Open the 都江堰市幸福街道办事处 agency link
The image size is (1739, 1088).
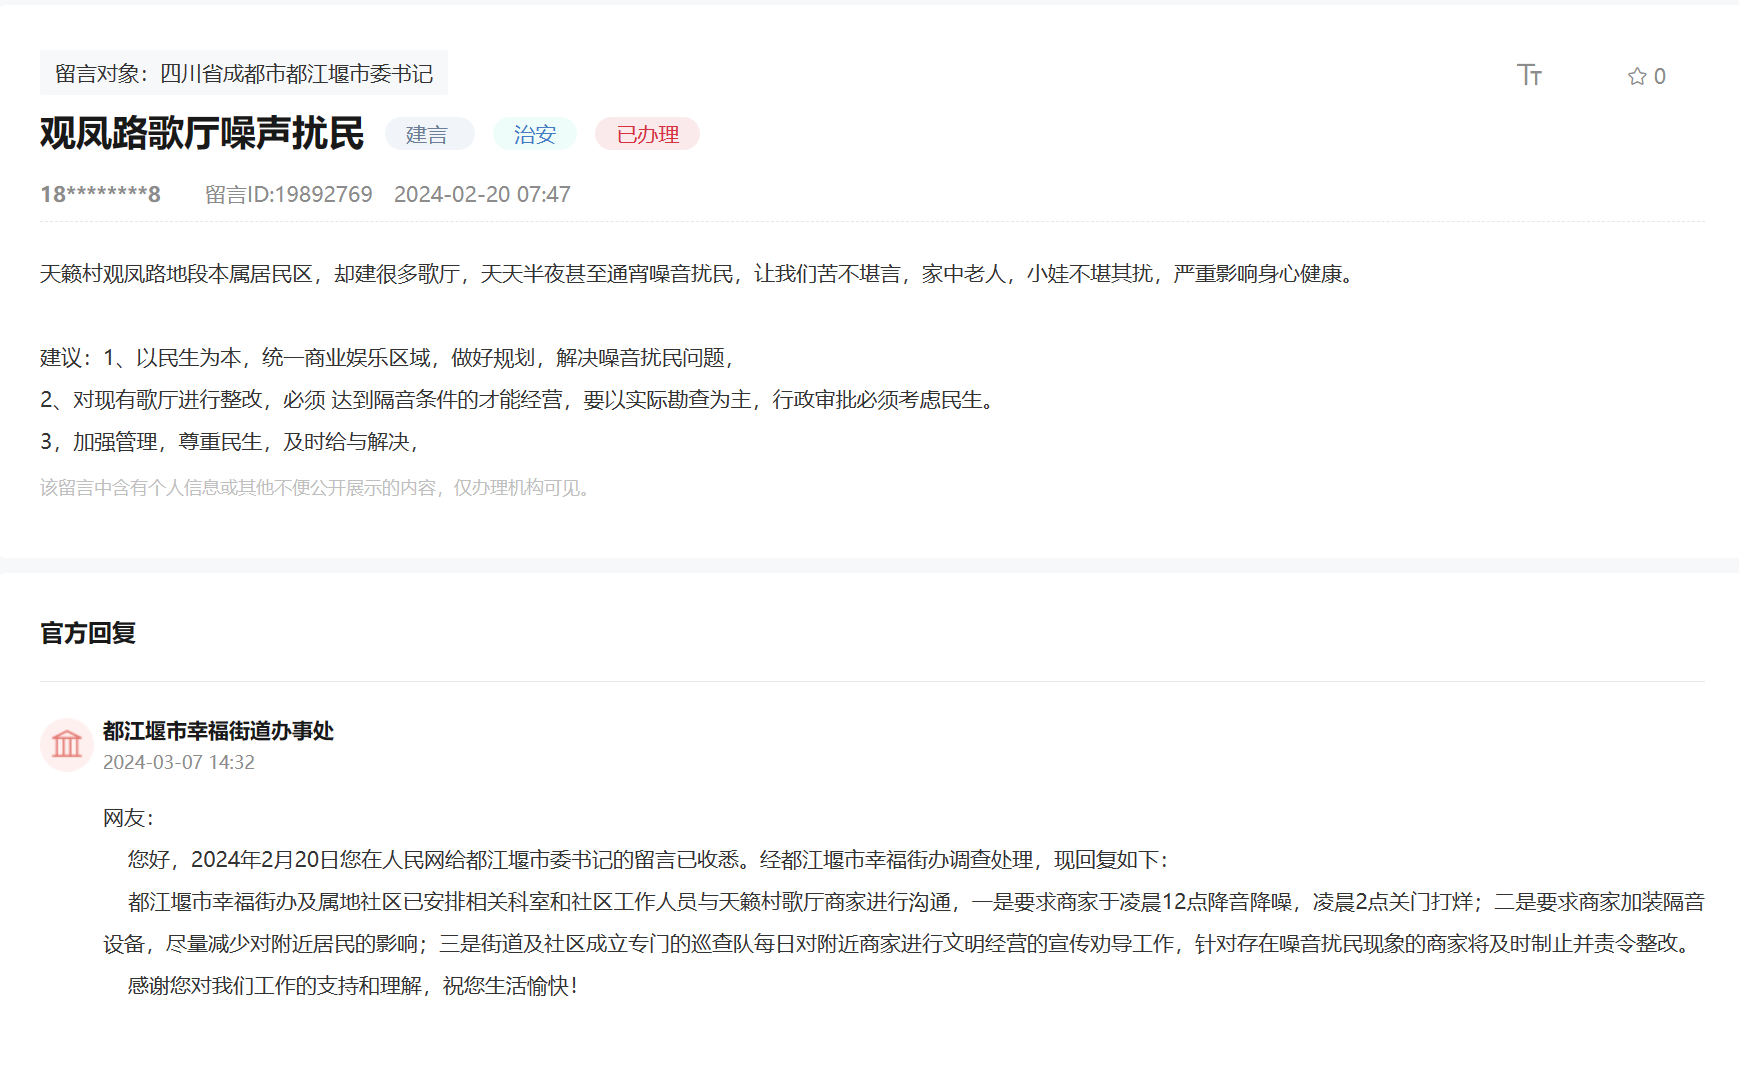(219, 731)
